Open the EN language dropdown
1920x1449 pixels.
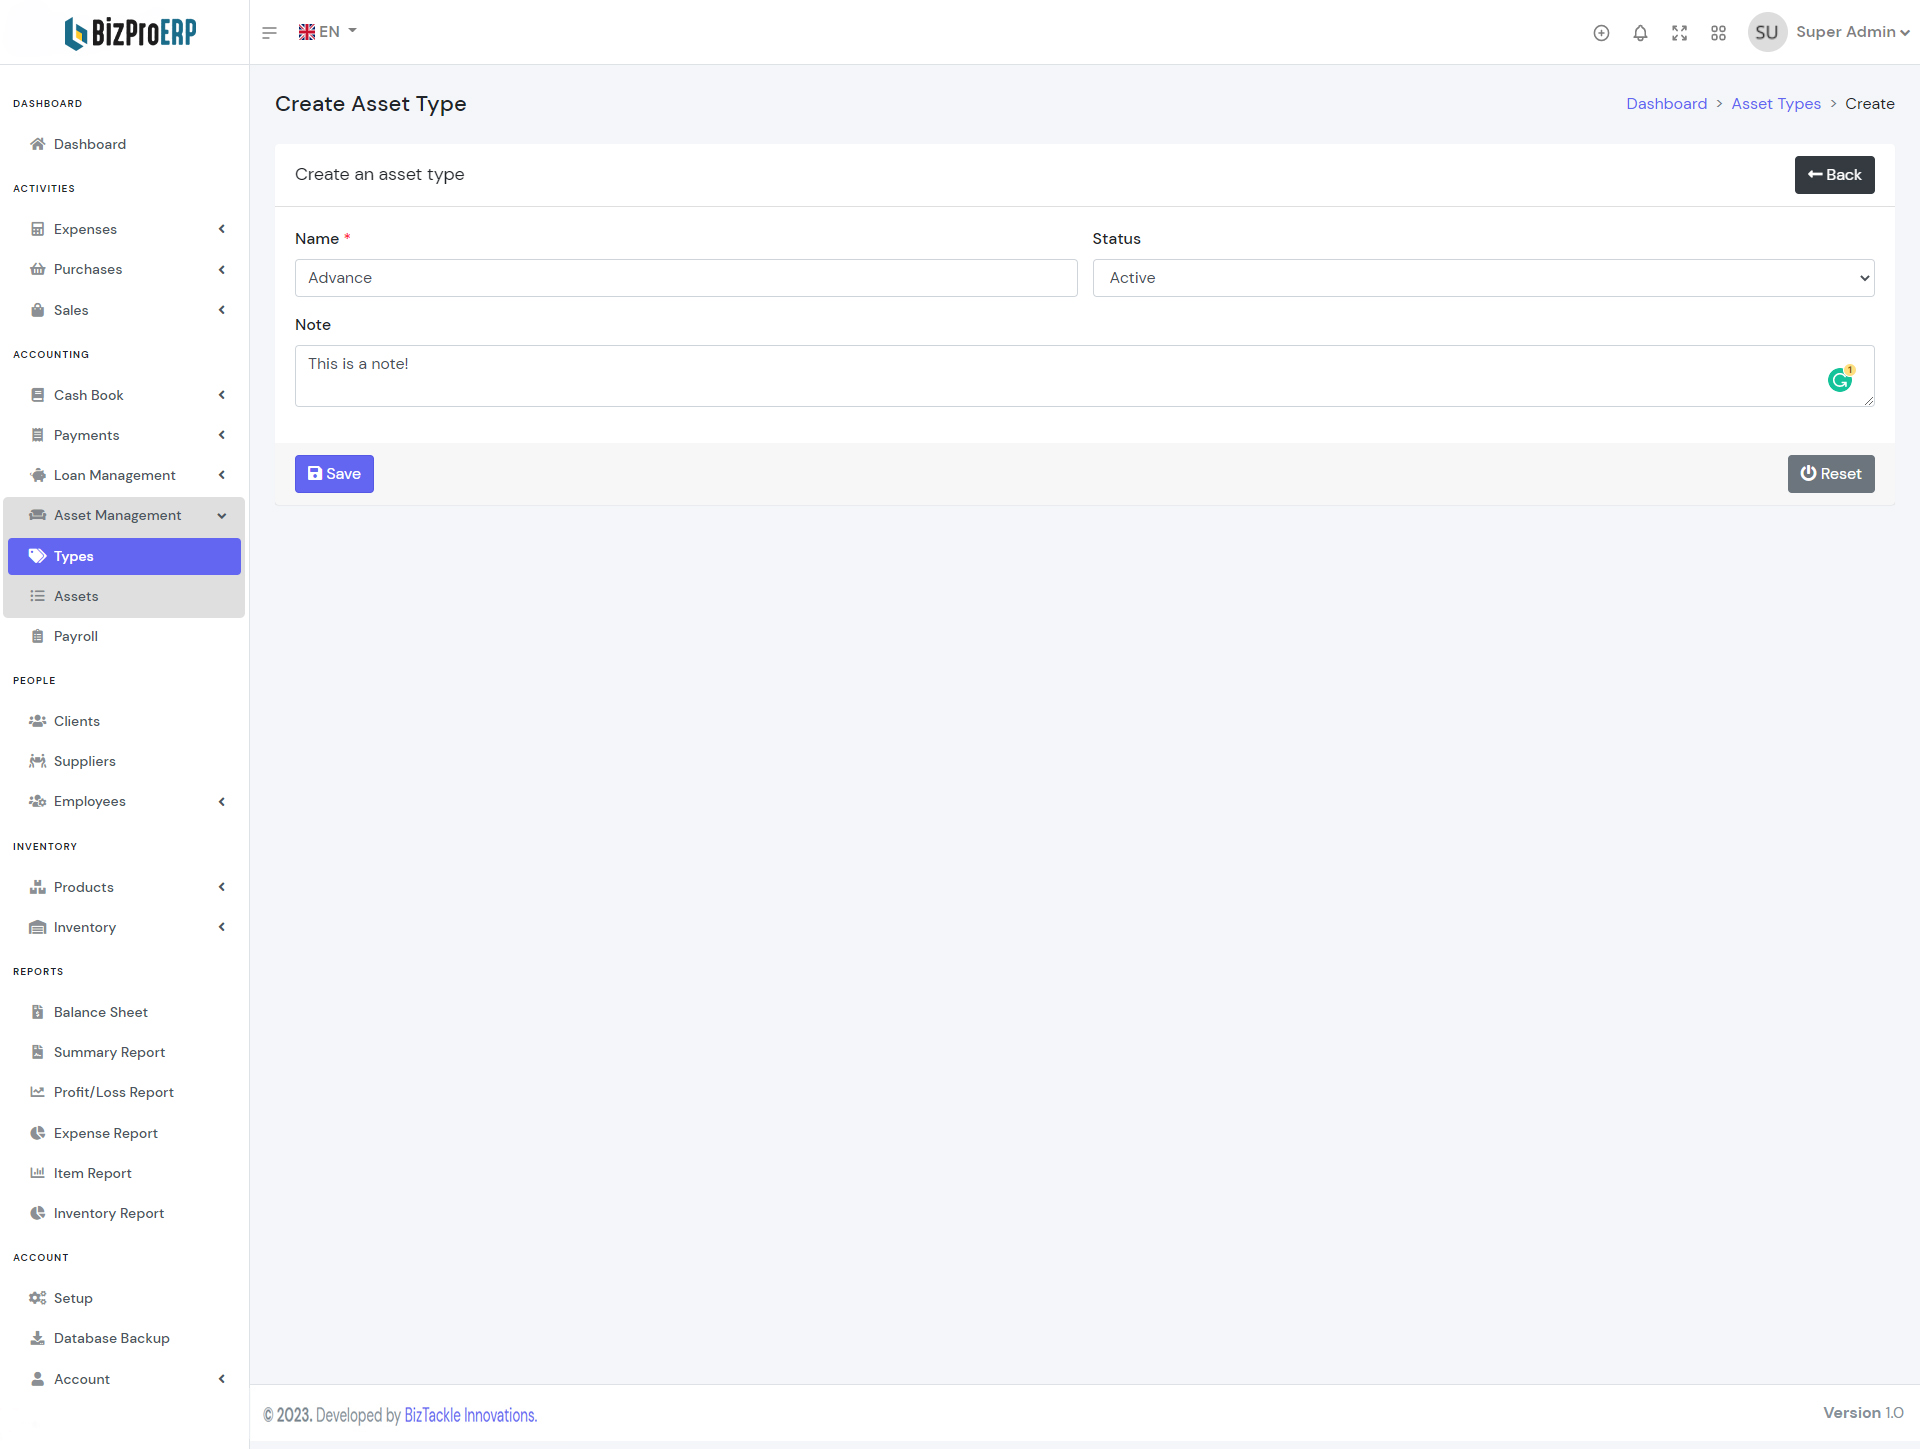[328, 32]
